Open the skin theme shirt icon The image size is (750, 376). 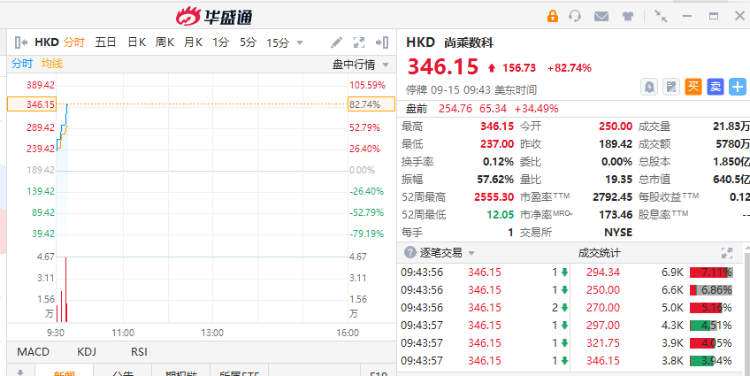(628, 16)
